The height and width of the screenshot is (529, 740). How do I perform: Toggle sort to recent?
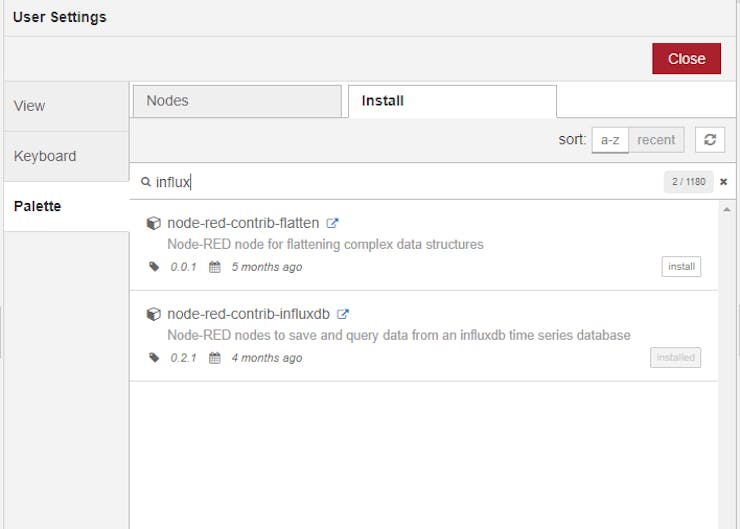tap(656, 140)
